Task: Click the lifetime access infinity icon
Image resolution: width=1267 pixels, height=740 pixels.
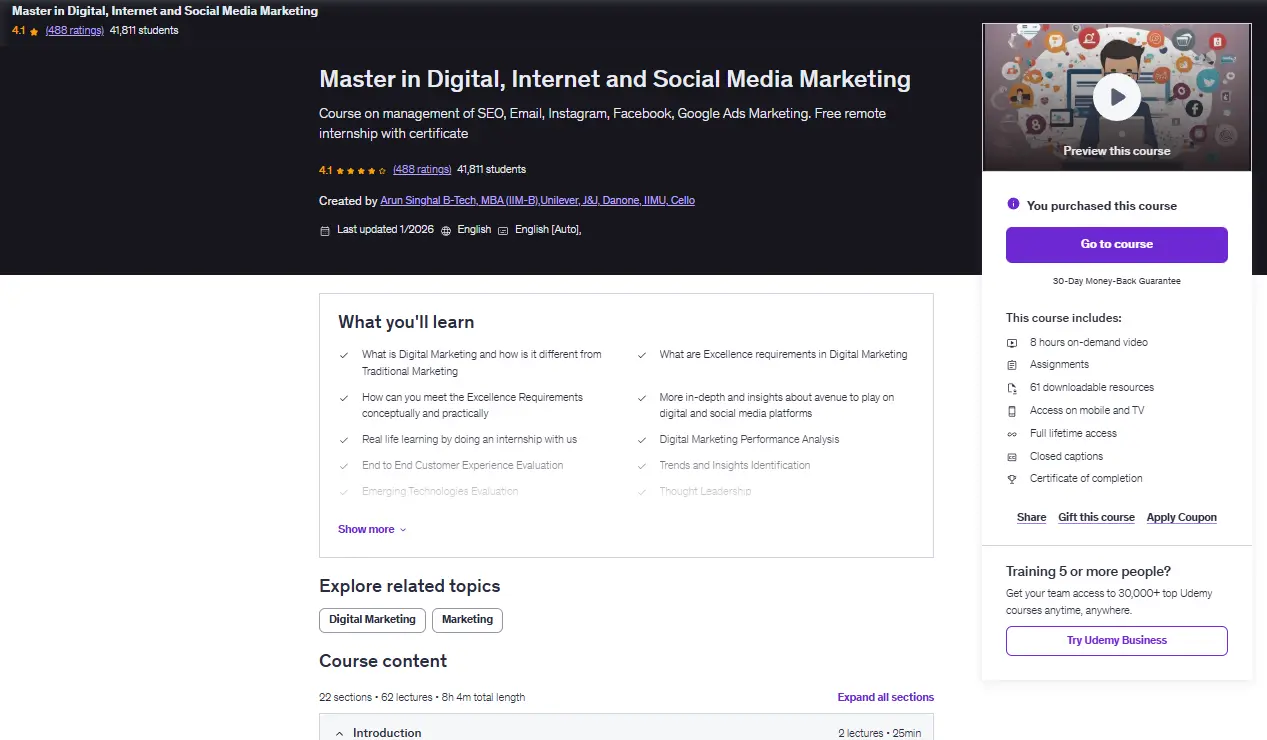Action: tap(1012, 434)
